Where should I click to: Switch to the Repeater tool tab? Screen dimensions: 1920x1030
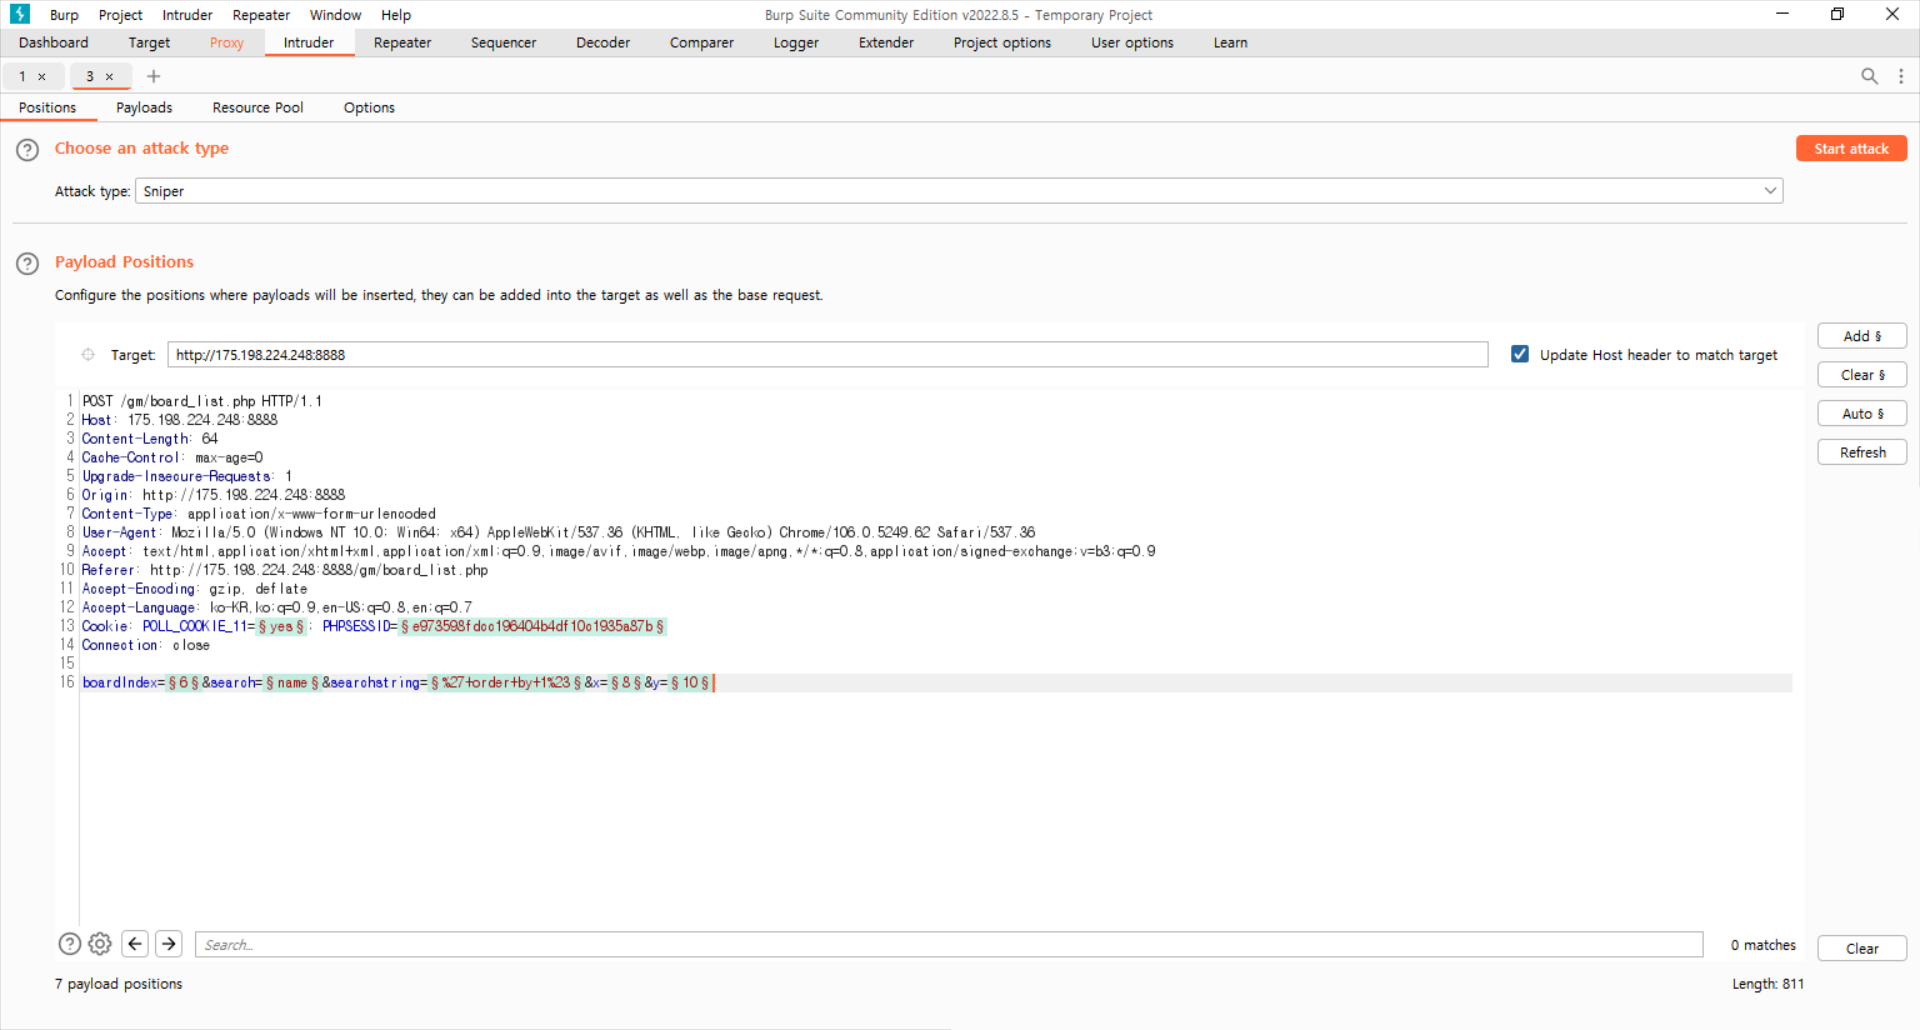[402, 43]
